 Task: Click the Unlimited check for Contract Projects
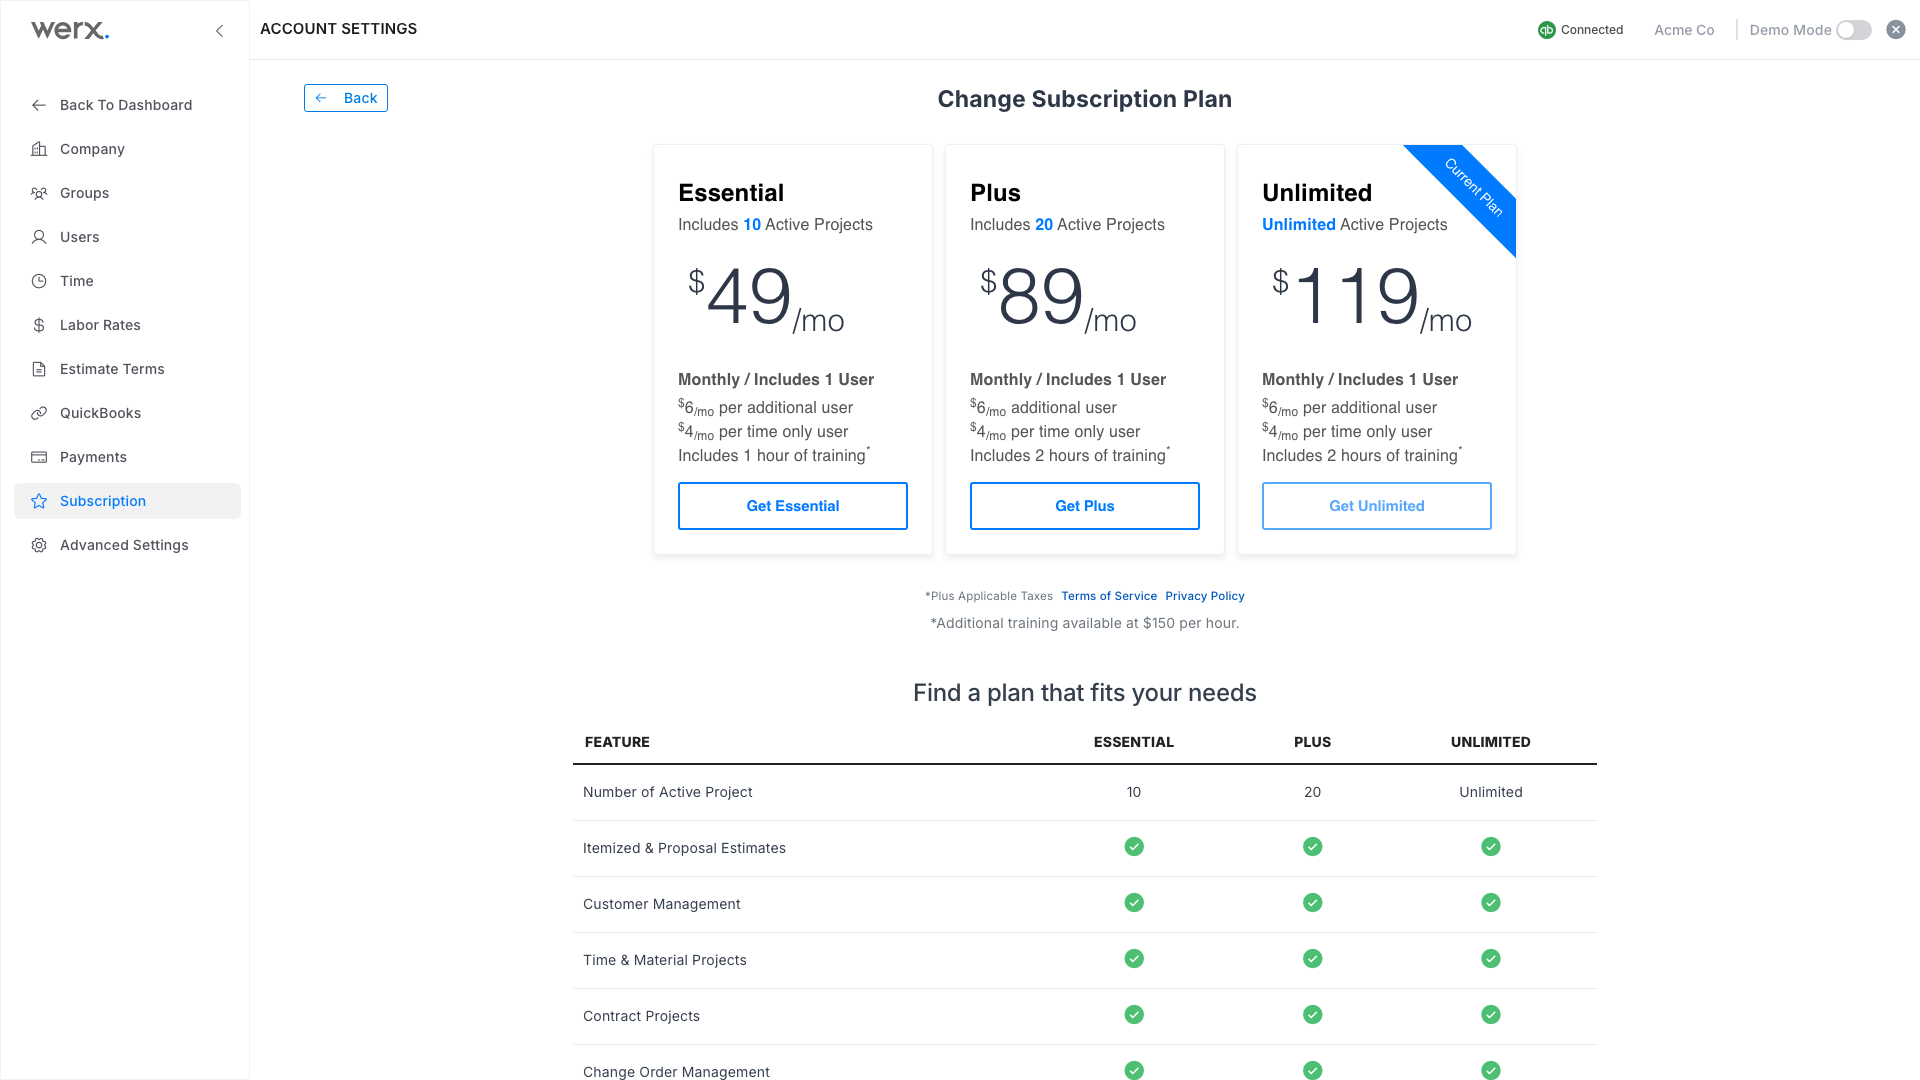tap(1491, 1015)
